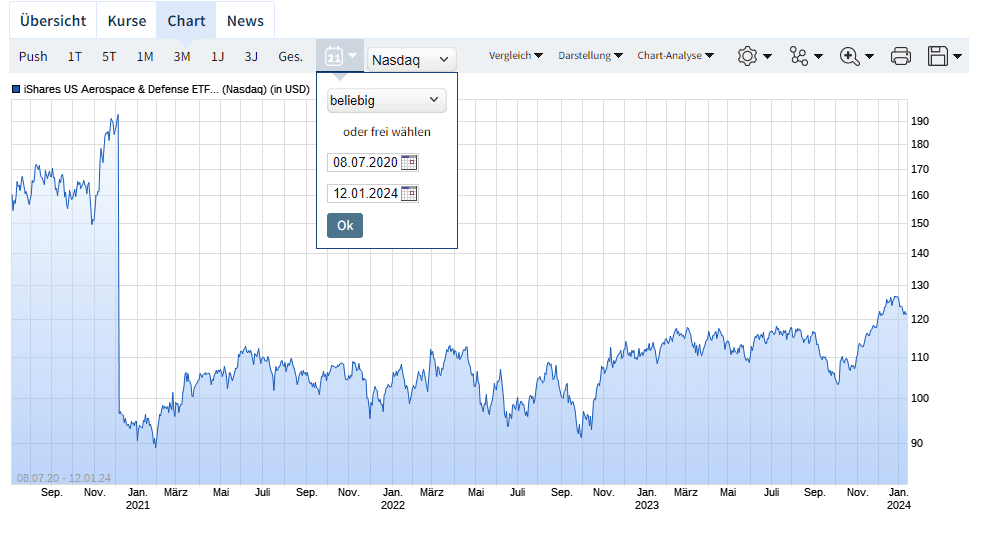Click the 'oder frei wählen' label
This screenshot has width=992, height=552.
387,132
